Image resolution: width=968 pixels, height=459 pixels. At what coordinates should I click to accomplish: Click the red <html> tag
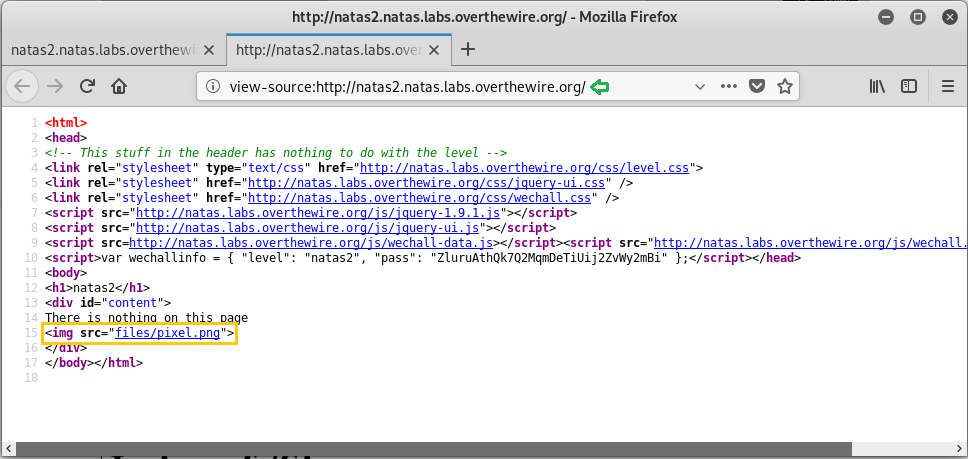pyautogui.click(x=66, y=122)
